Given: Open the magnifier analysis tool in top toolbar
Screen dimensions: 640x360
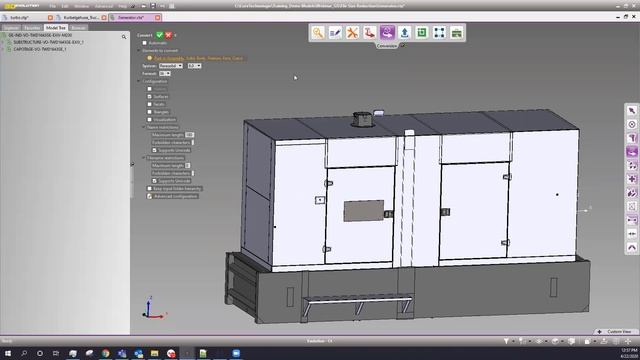Looking at the screenshot, I should coord(318,33).
